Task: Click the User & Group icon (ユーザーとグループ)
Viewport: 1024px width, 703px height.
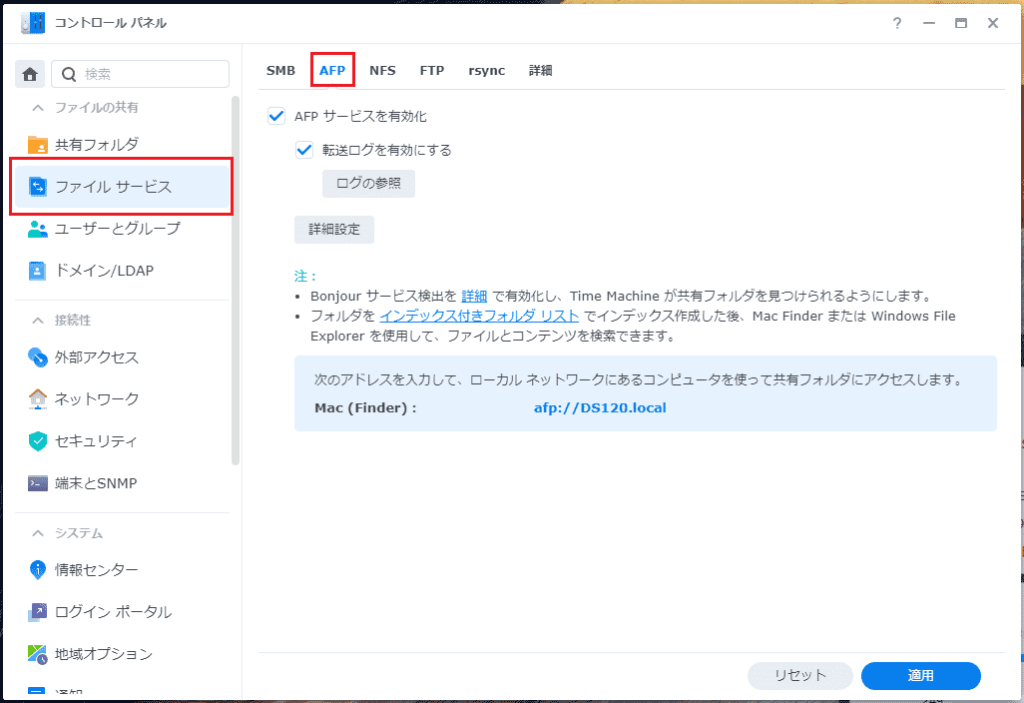Action: pos(37,229)
